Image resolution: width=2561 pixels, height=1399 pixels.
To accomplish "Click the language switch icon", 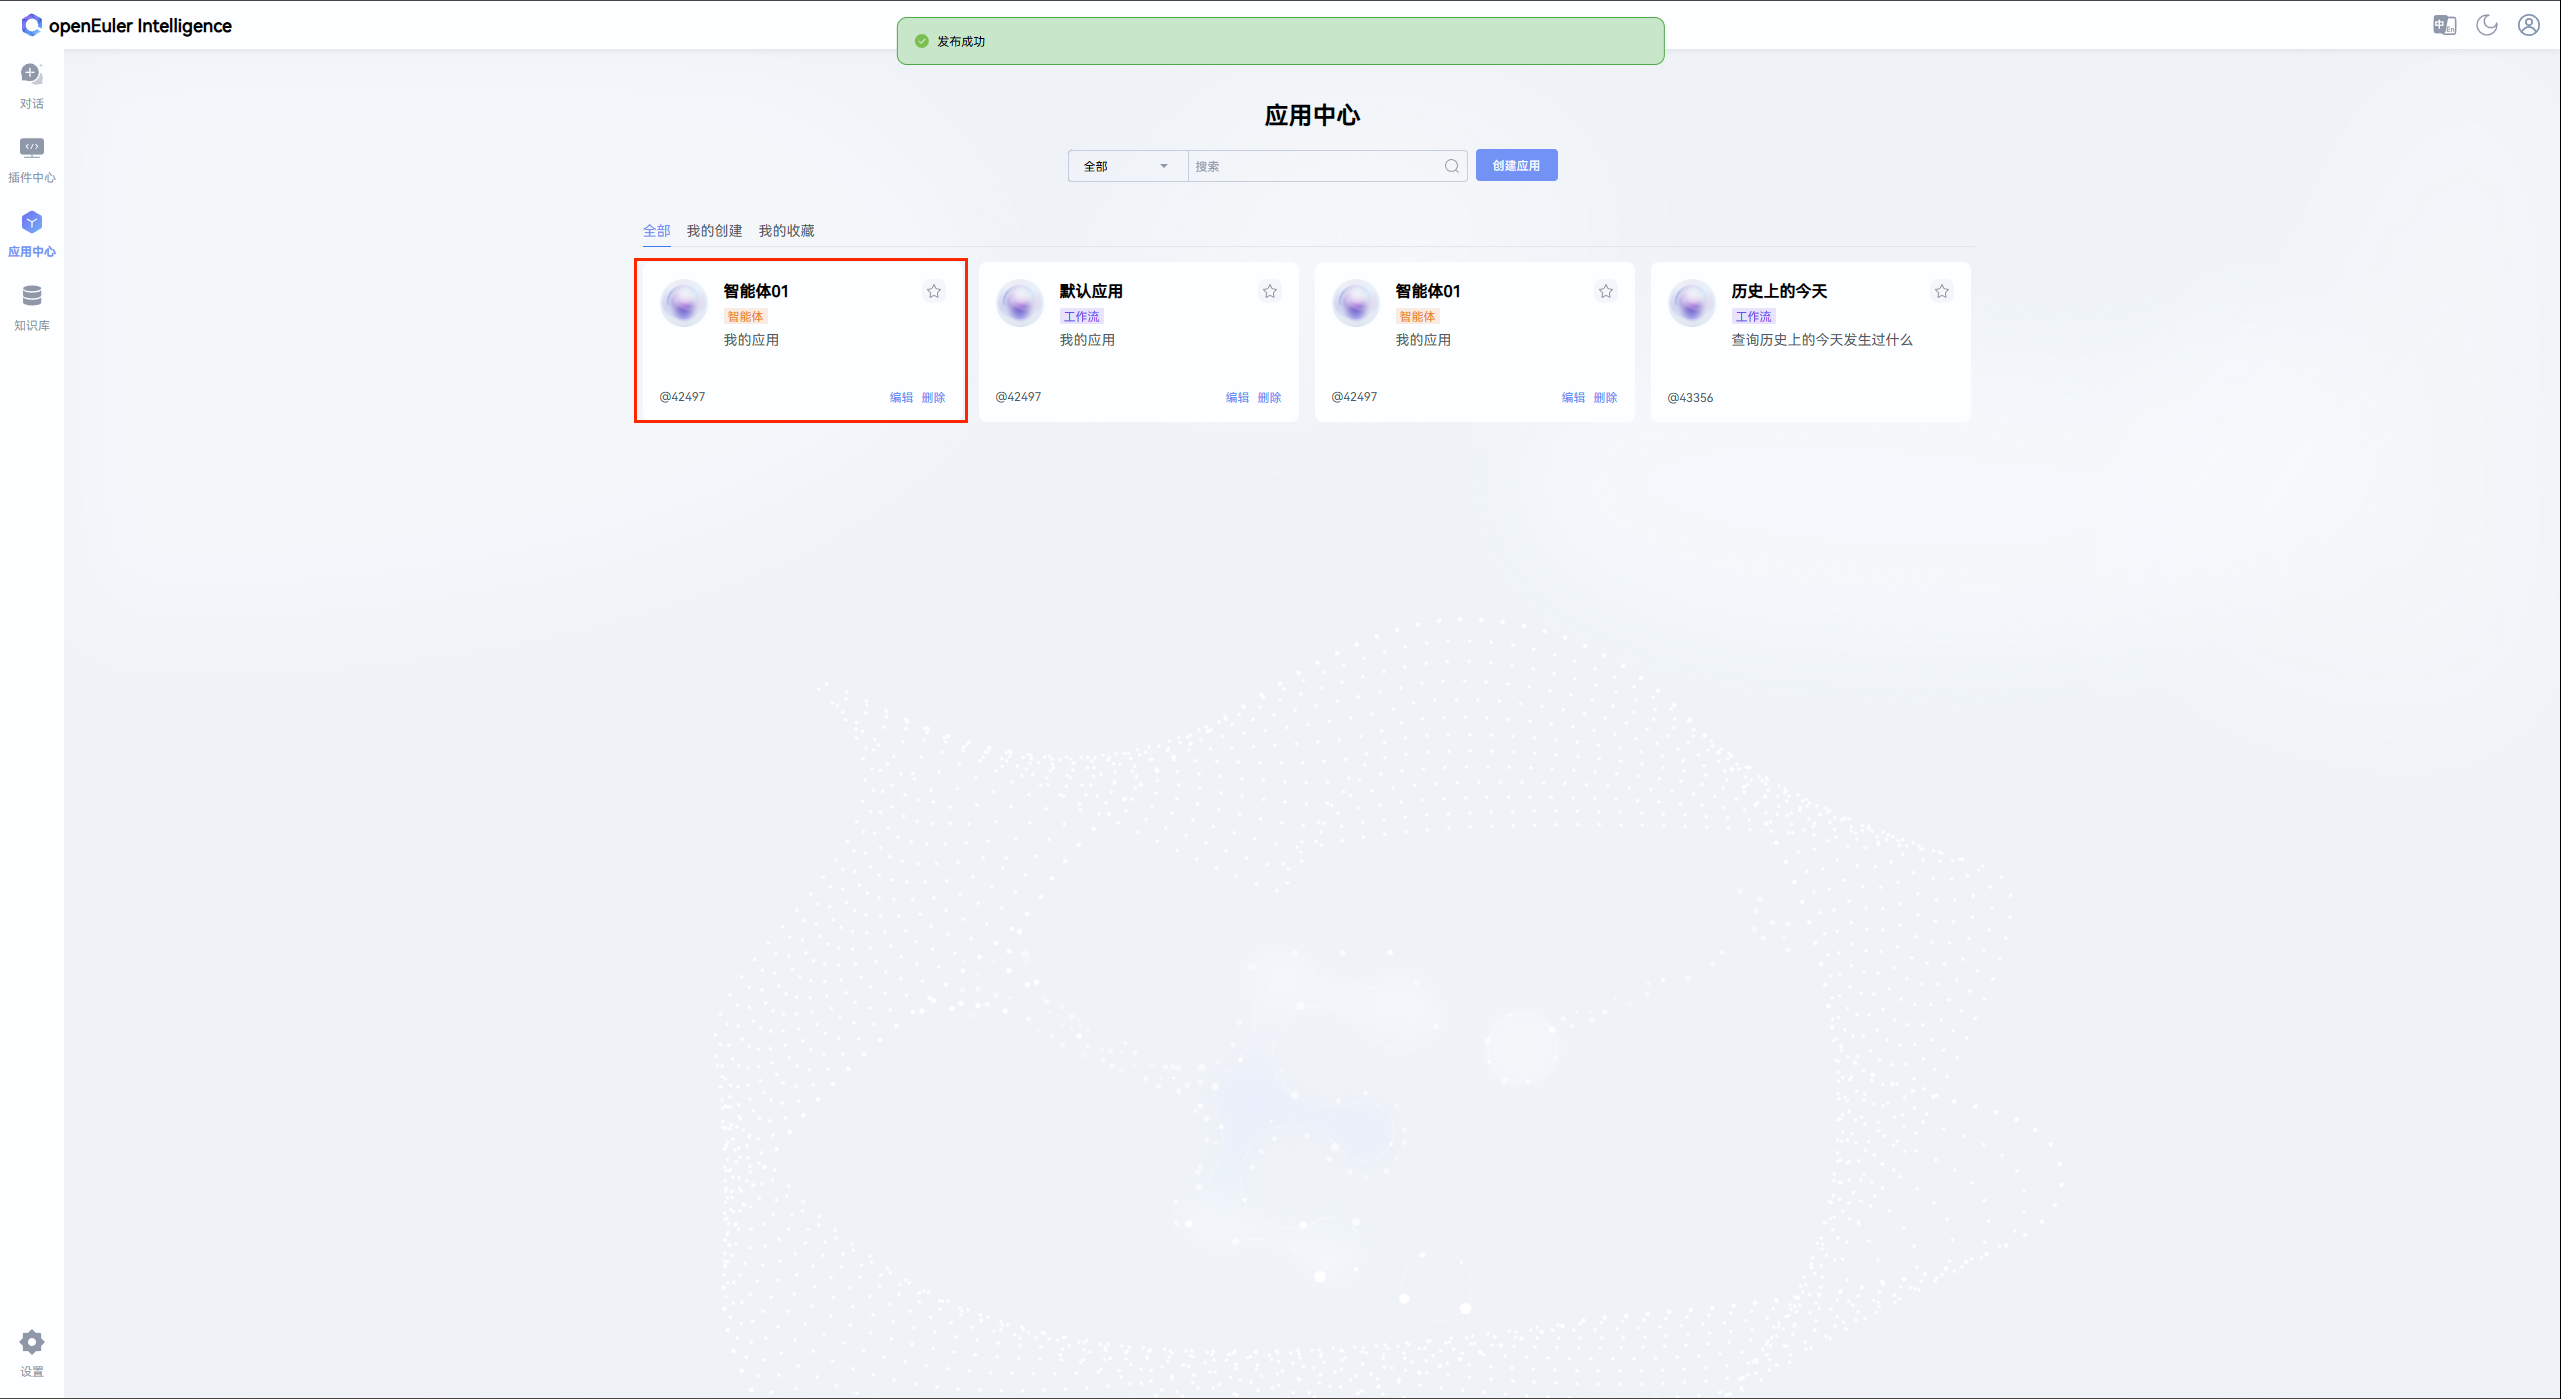I will tap(2444, 25).
